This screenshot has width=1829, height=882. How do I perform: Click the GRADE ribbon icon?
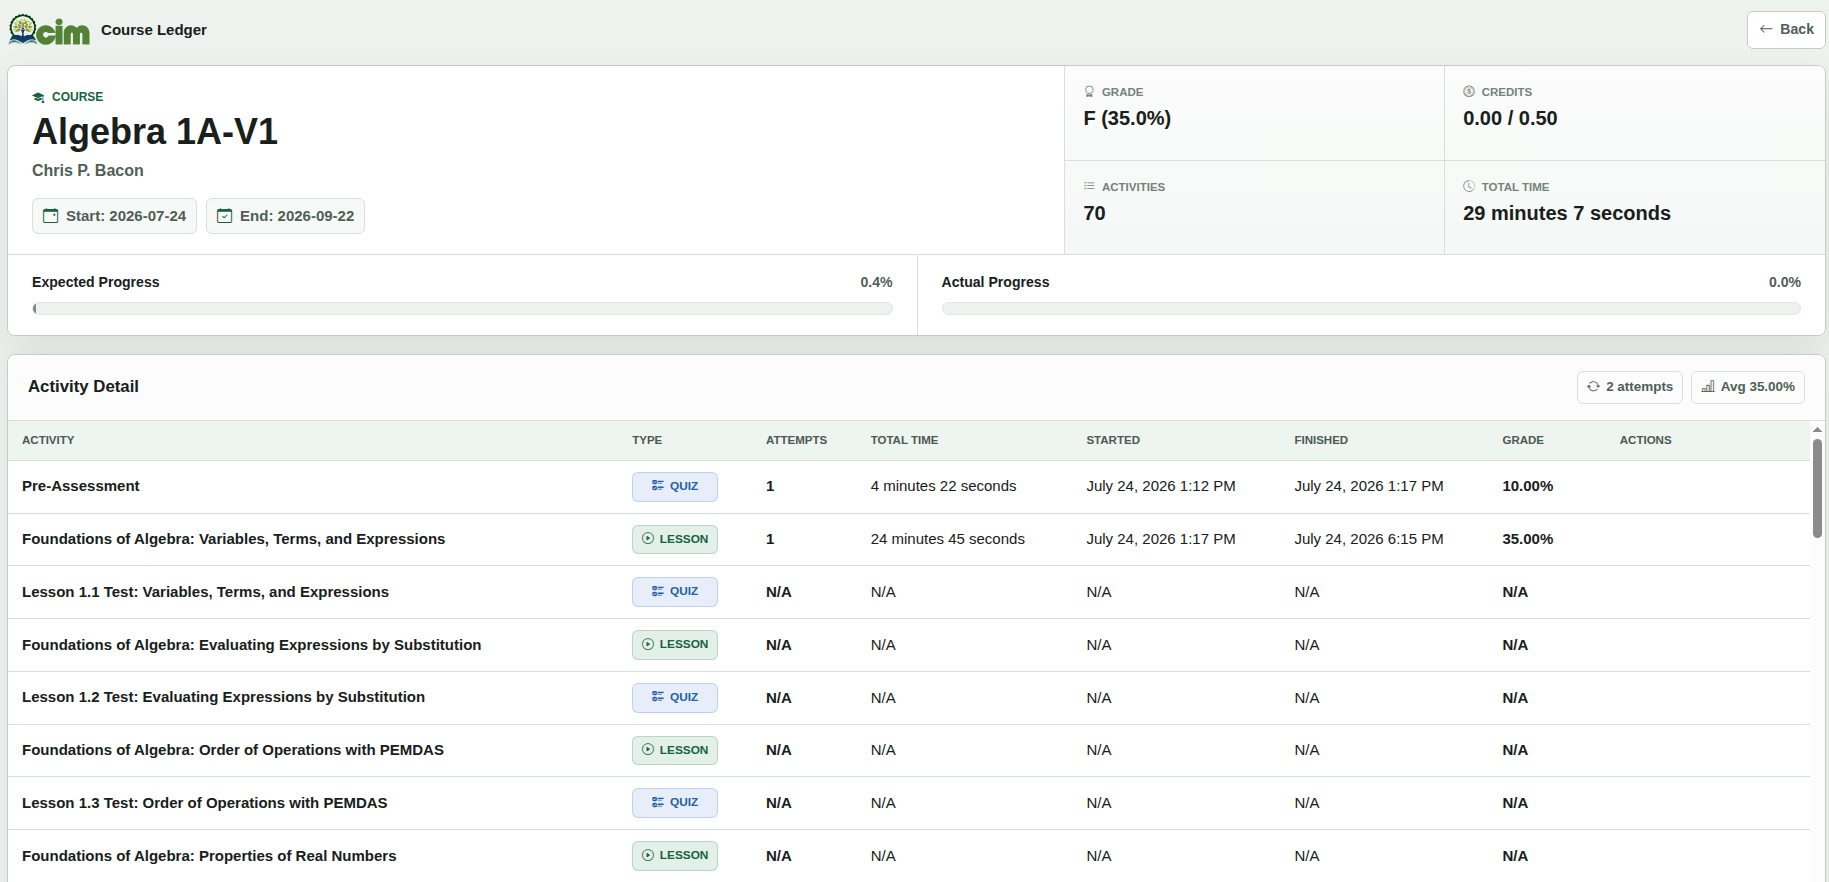pos(1089,92)
